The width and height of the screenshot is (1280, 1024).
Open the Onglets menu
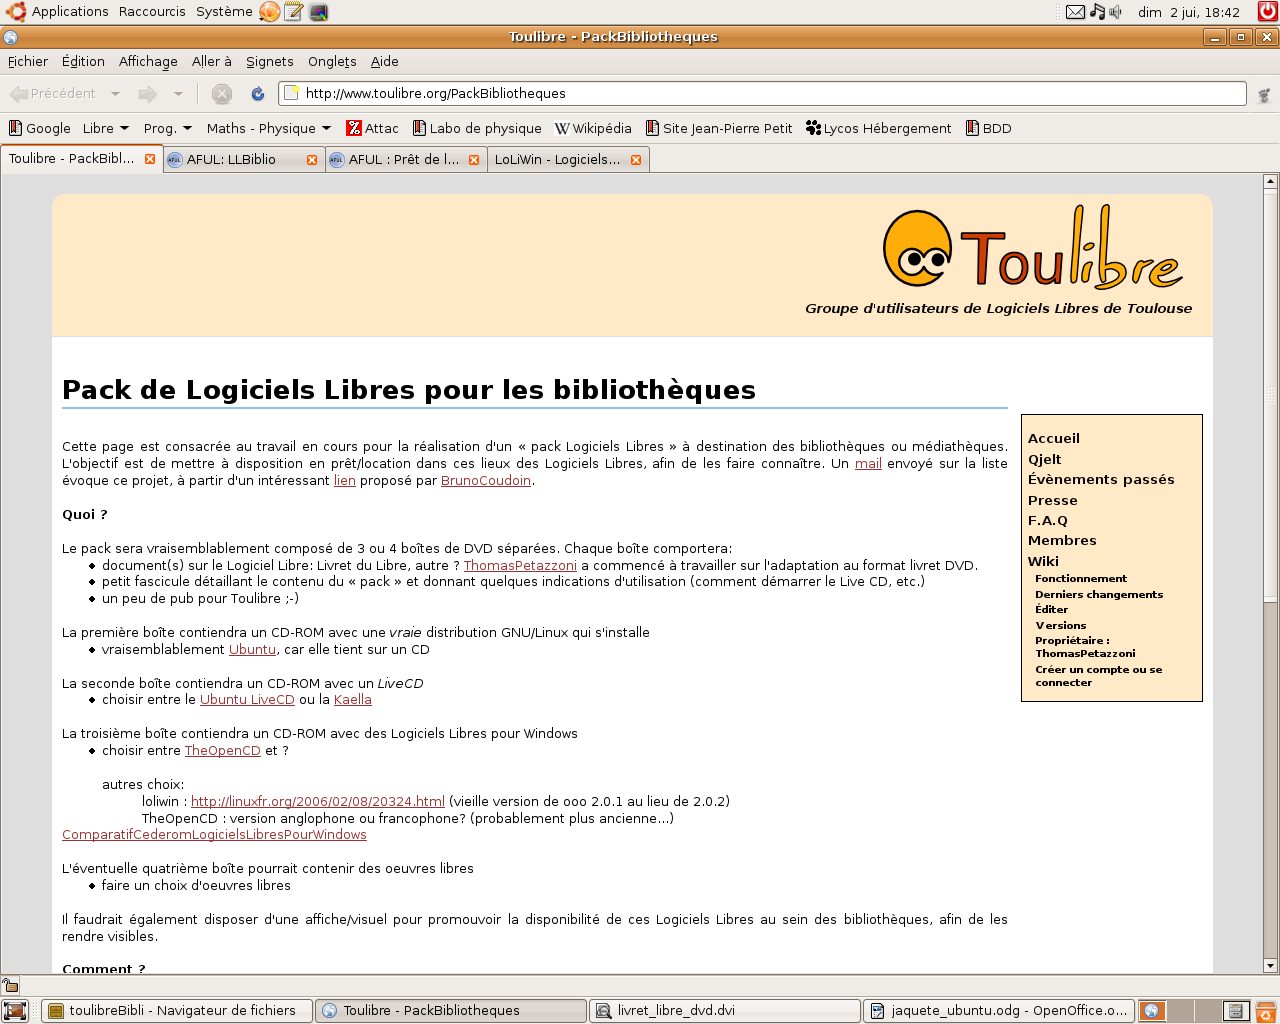click(332, 61)
